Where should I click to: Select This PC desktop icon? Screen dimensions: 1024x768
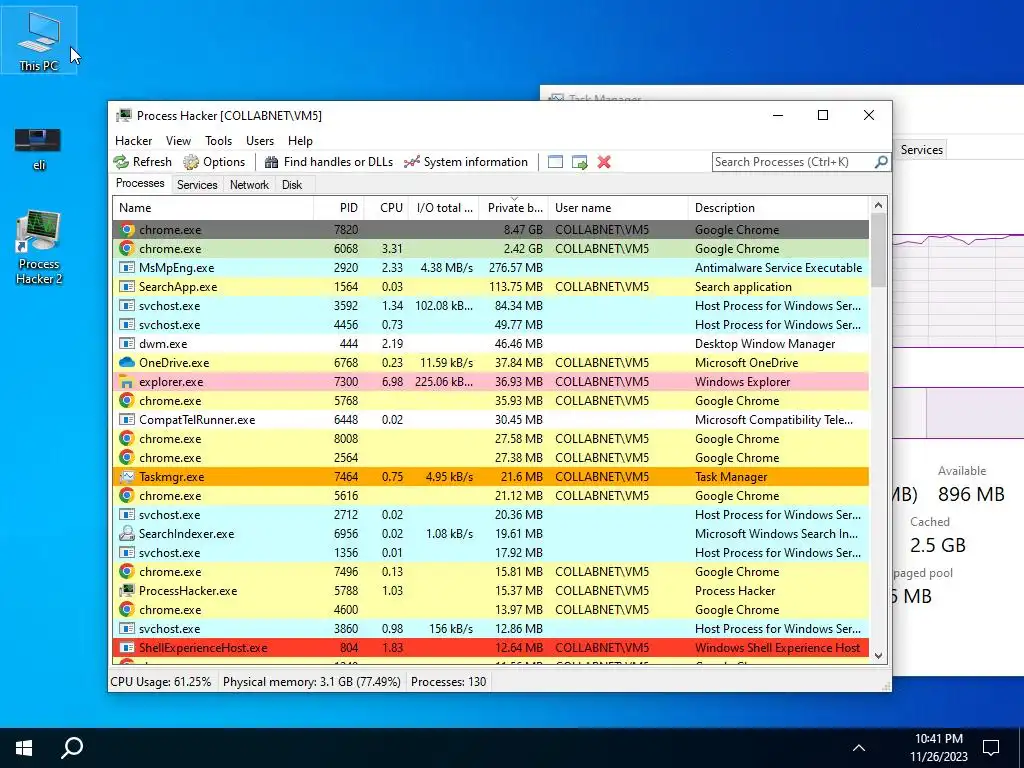click(x=39, y=40)
